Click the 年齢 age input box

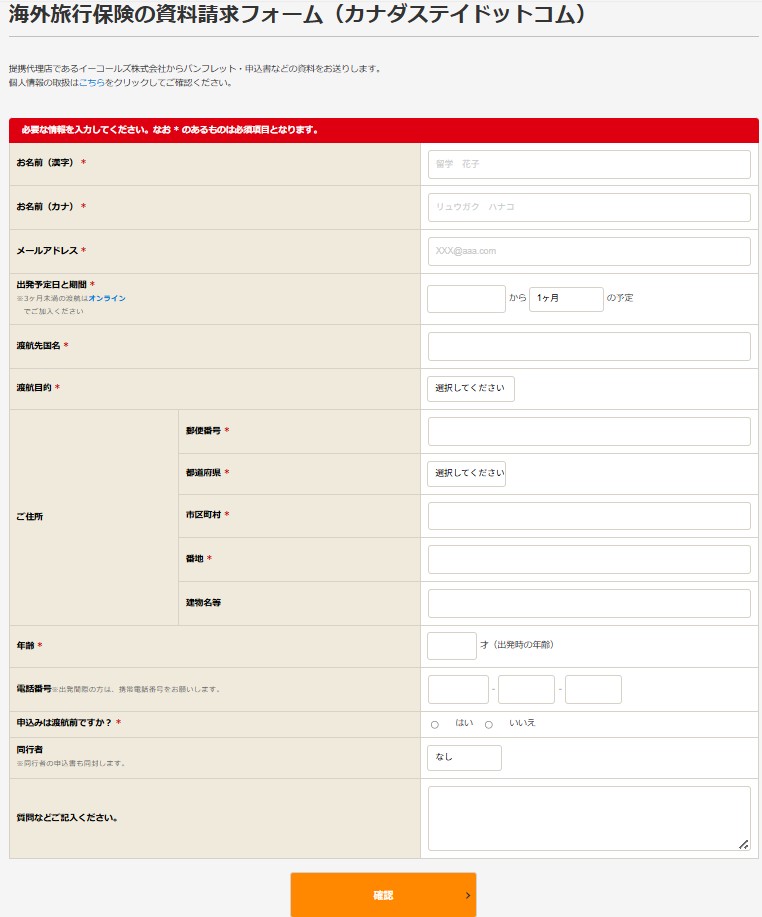451,646
